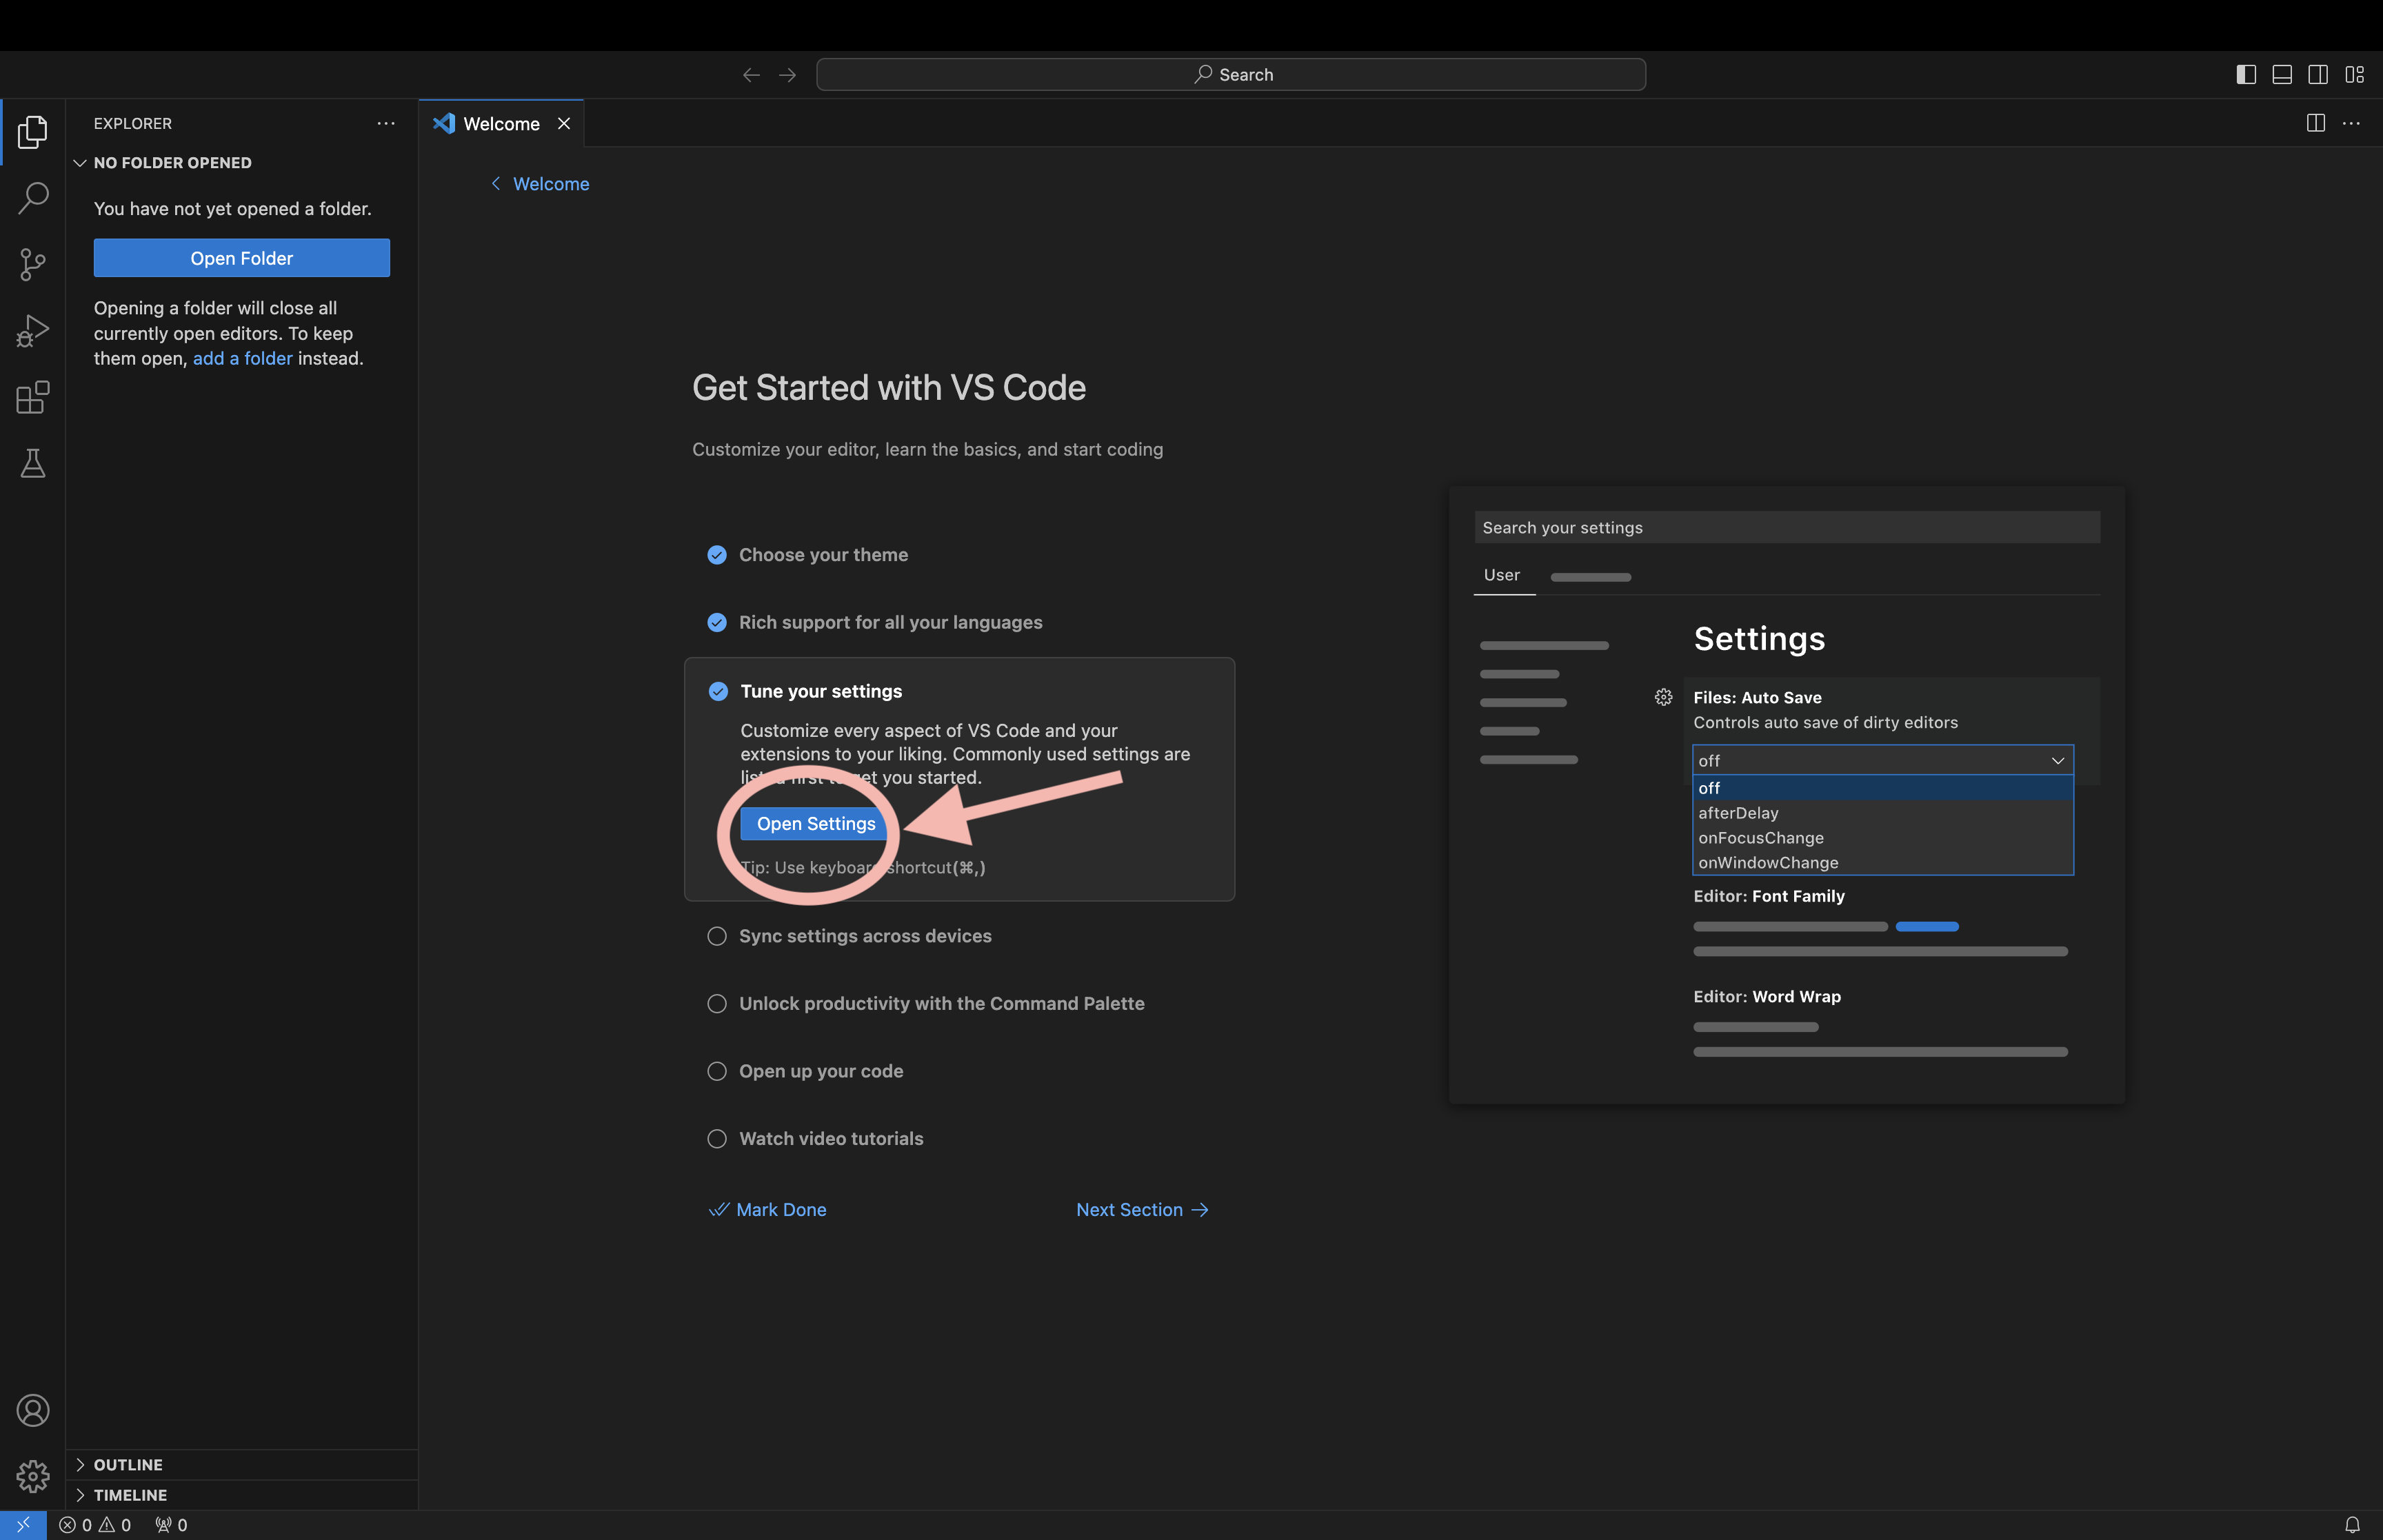Go forward with the navigation arrow
Screen dimensions: 2383x1540
(x=788, y=75)
